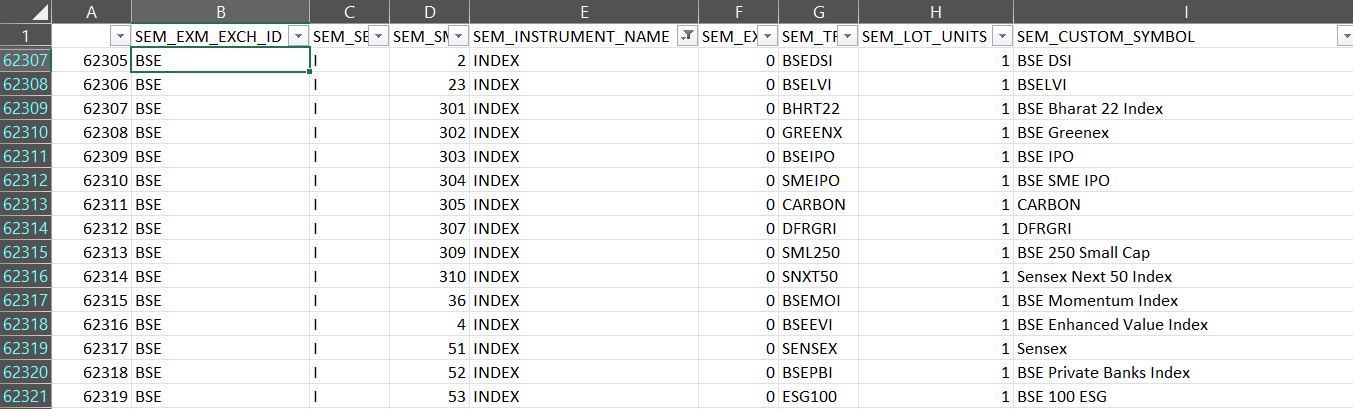Open the SEM_EXM_EXCH_ID filter dropdown
Image resolution: width=1353 pixels, height=409 pixels.
coord(298,36)
